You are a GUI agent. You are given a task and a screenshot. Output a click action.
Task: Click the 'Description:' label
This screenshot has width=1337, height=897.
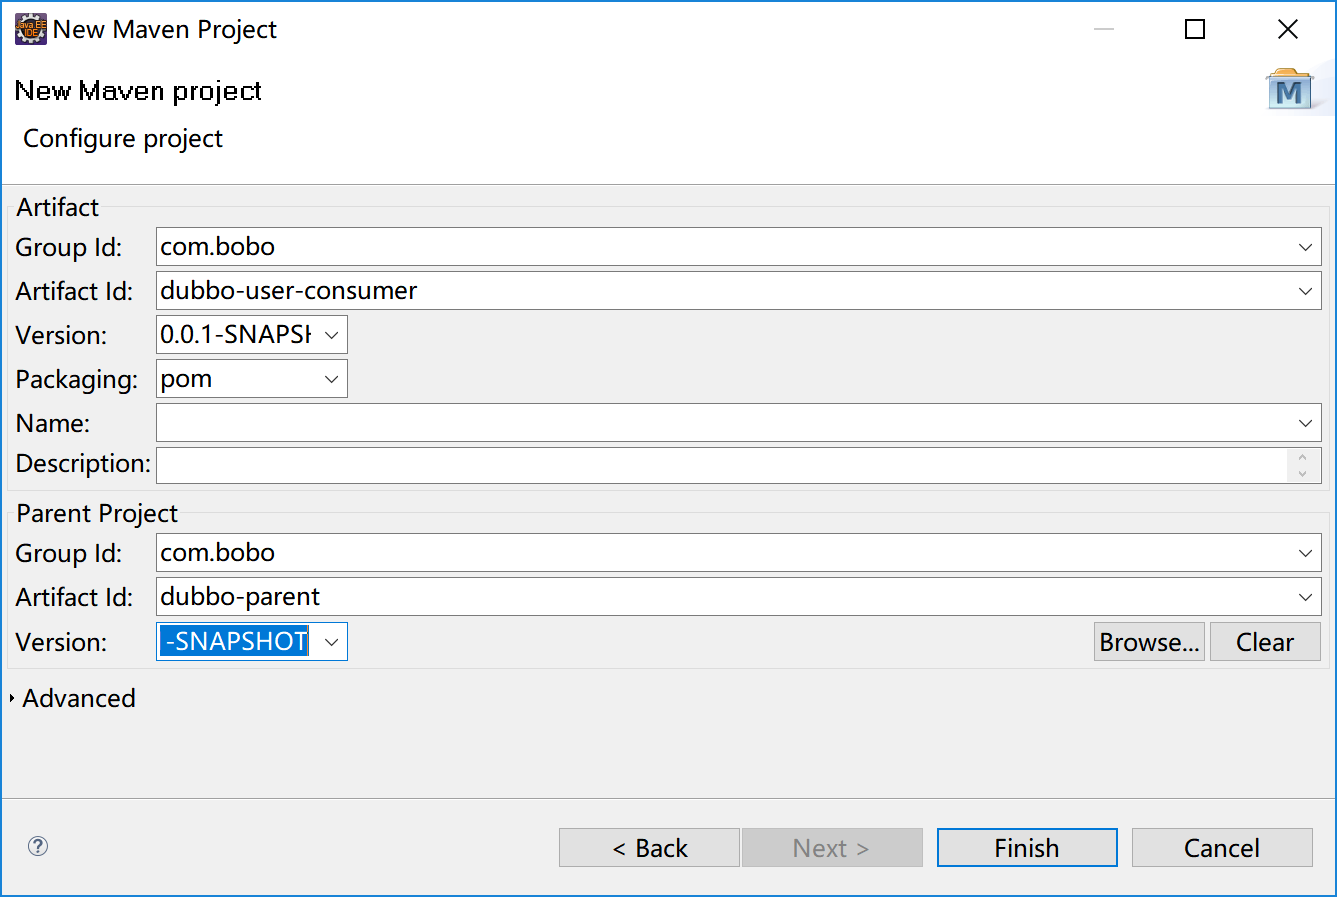[83, 464]
